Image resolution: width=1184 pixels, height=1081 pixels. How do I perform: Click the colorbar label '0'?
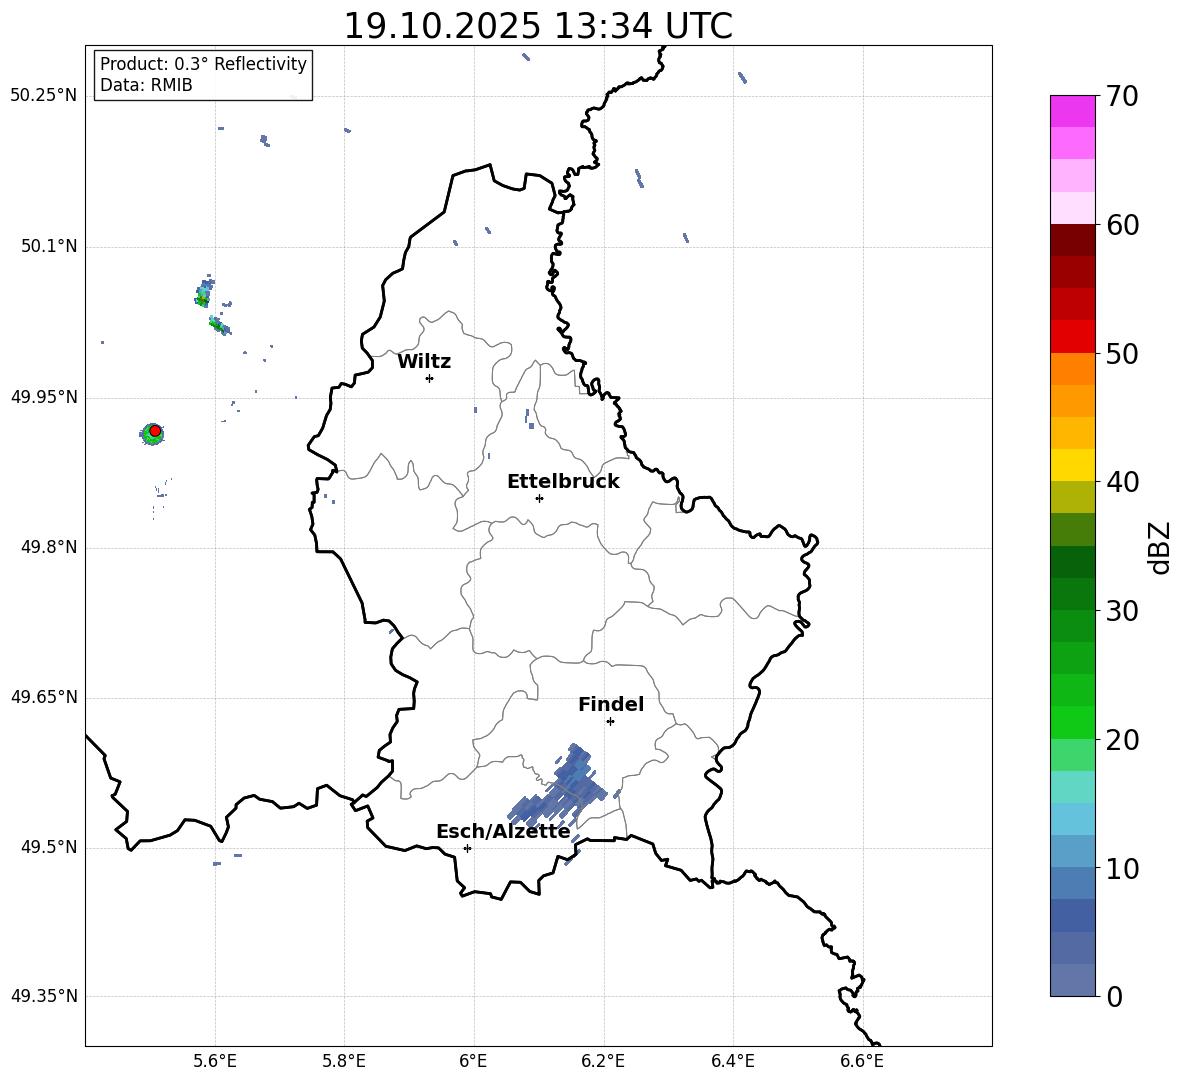coord(1114,997)
